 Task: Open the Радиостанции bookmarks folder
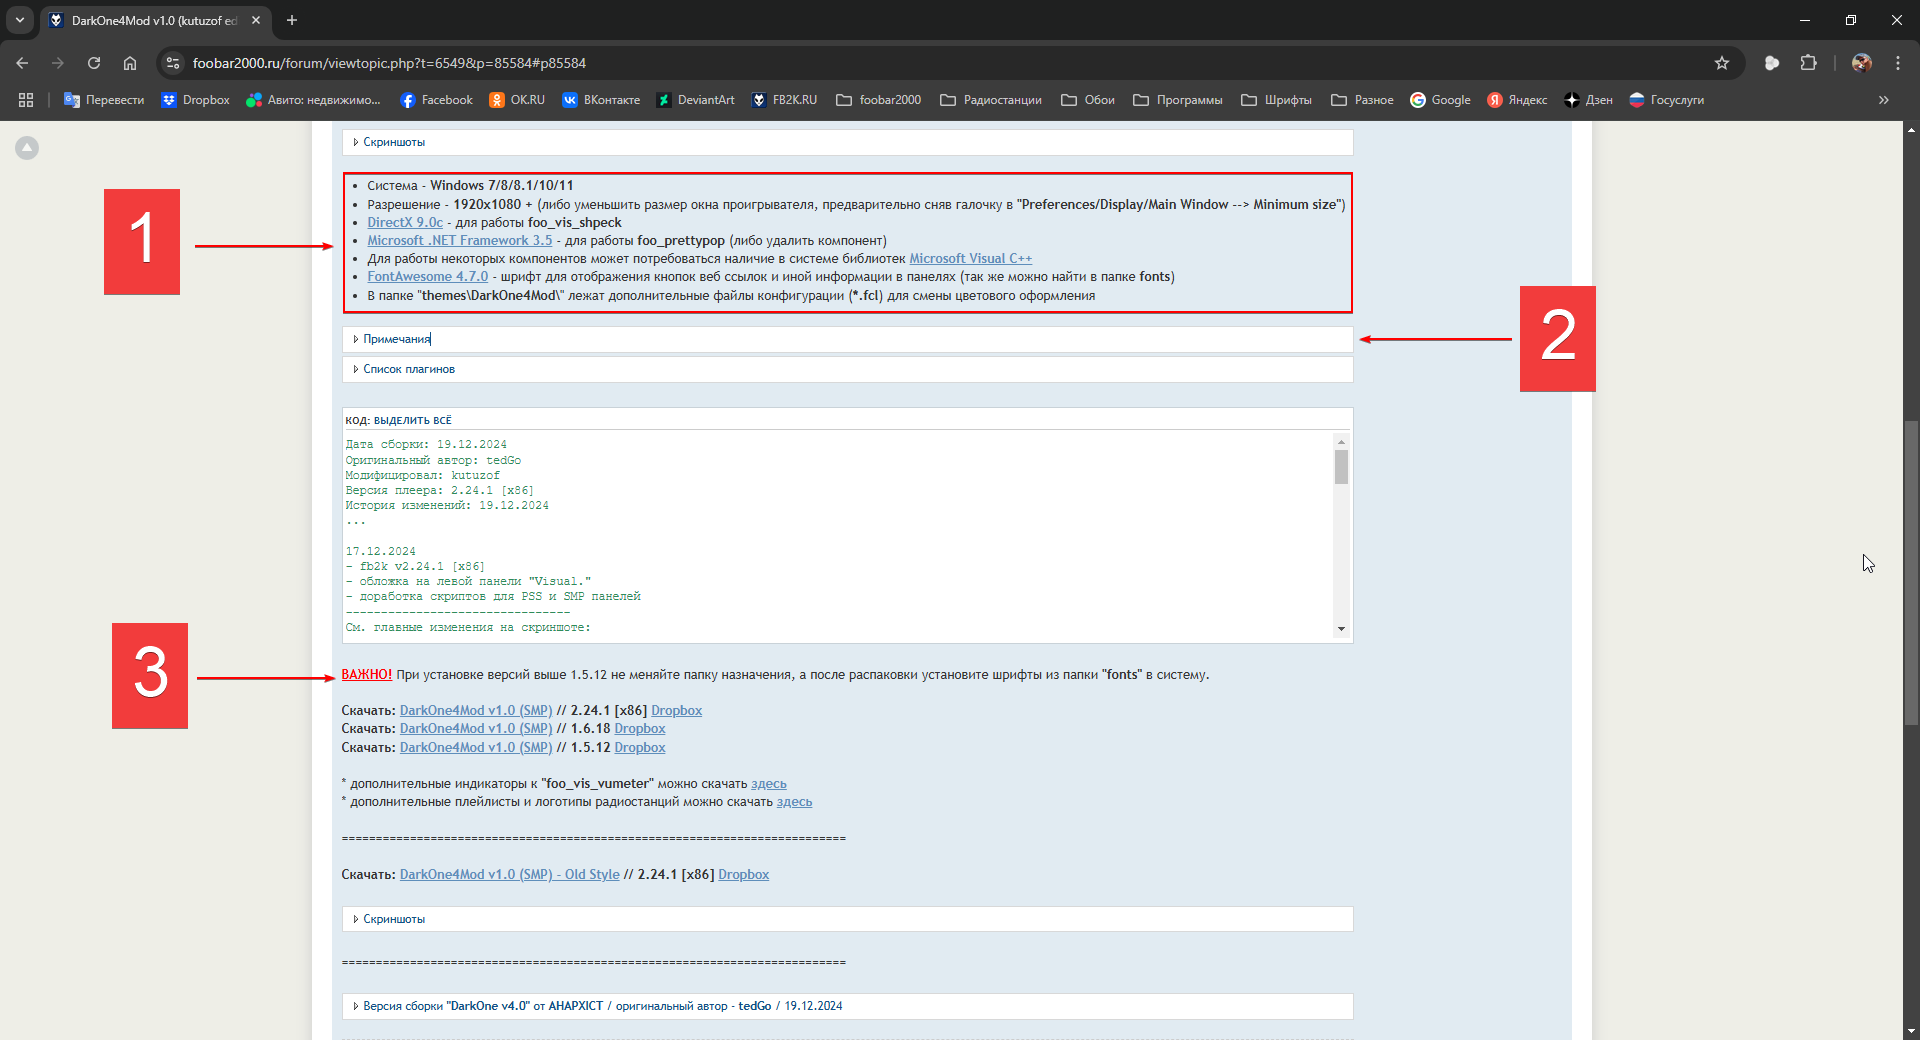tap(991, 100)
